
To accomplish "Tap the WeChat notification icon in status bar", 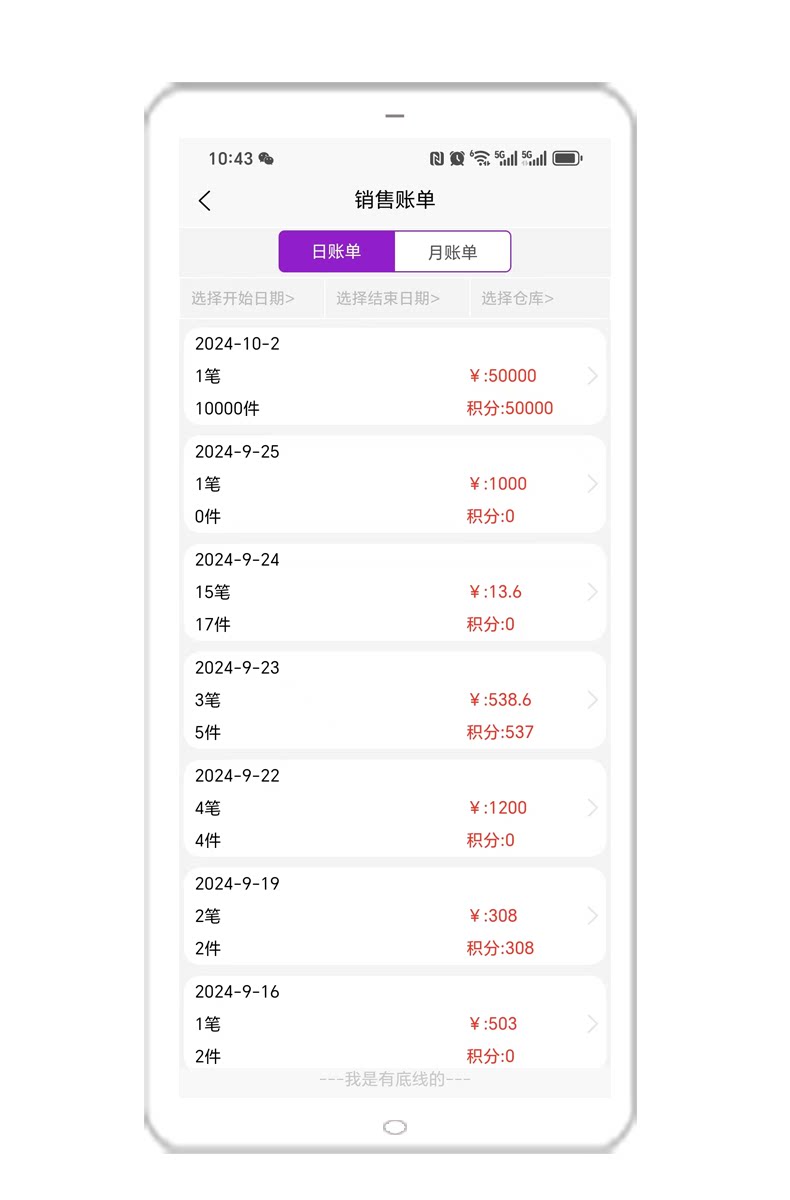I will point(266,159).
